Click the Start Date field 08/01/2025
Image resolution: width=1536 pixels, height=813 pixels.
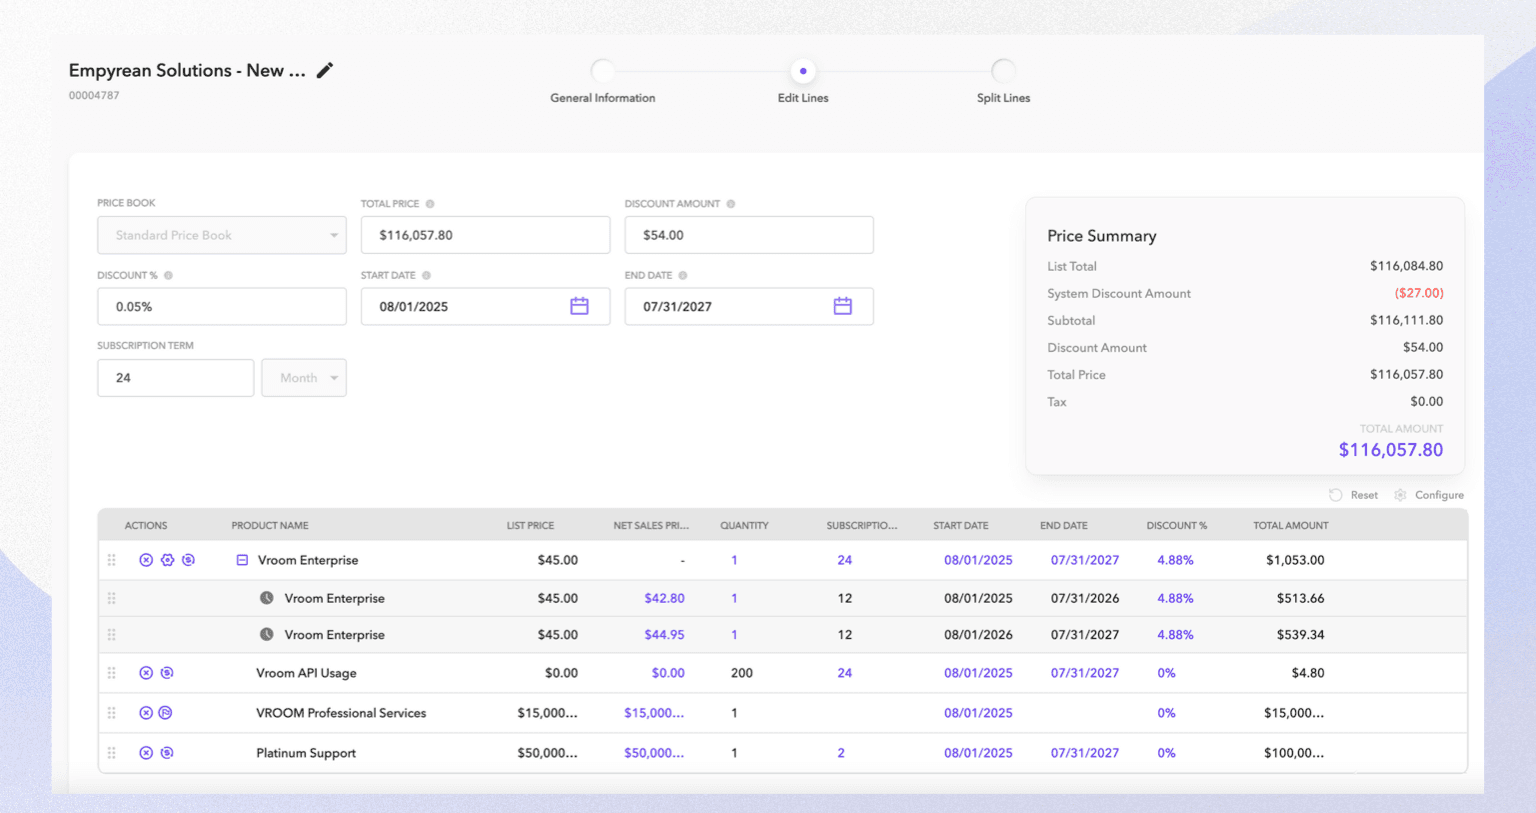pyautogui.click(x=485, y=306)
